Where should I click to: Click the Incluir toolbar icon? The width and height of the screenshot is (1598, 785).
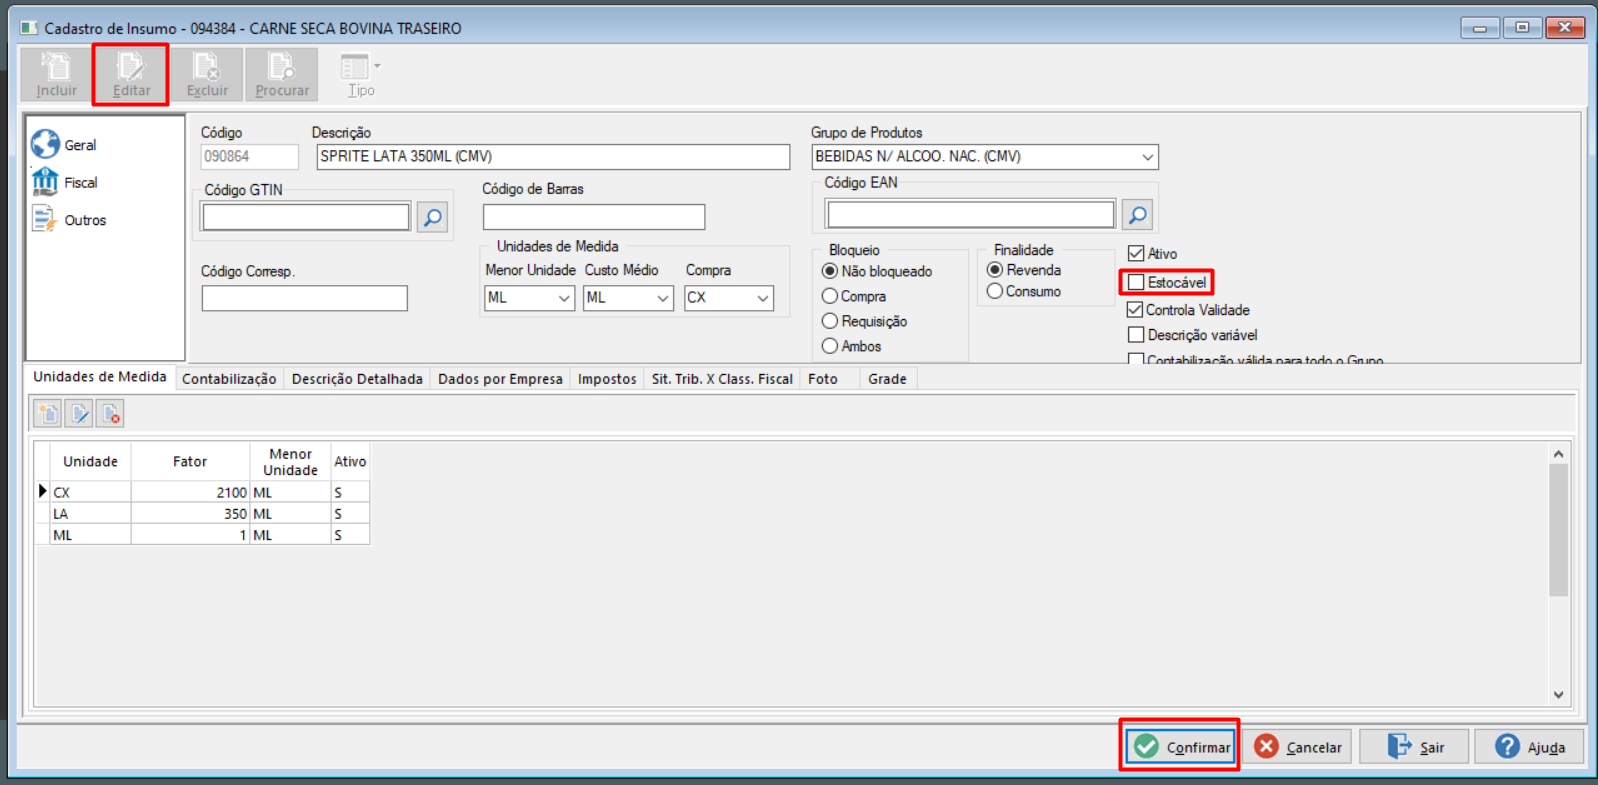57,75
